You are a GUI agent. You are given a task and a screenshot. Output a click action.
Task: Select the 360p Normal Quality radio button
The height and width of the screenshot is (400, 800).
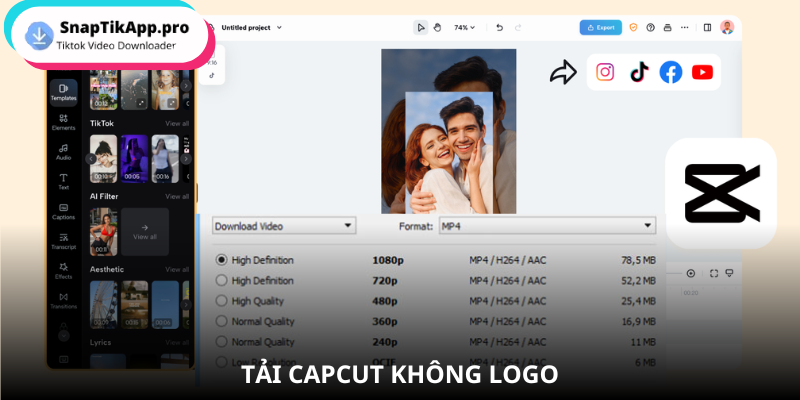pyautogui.click(x=221, y=321)
